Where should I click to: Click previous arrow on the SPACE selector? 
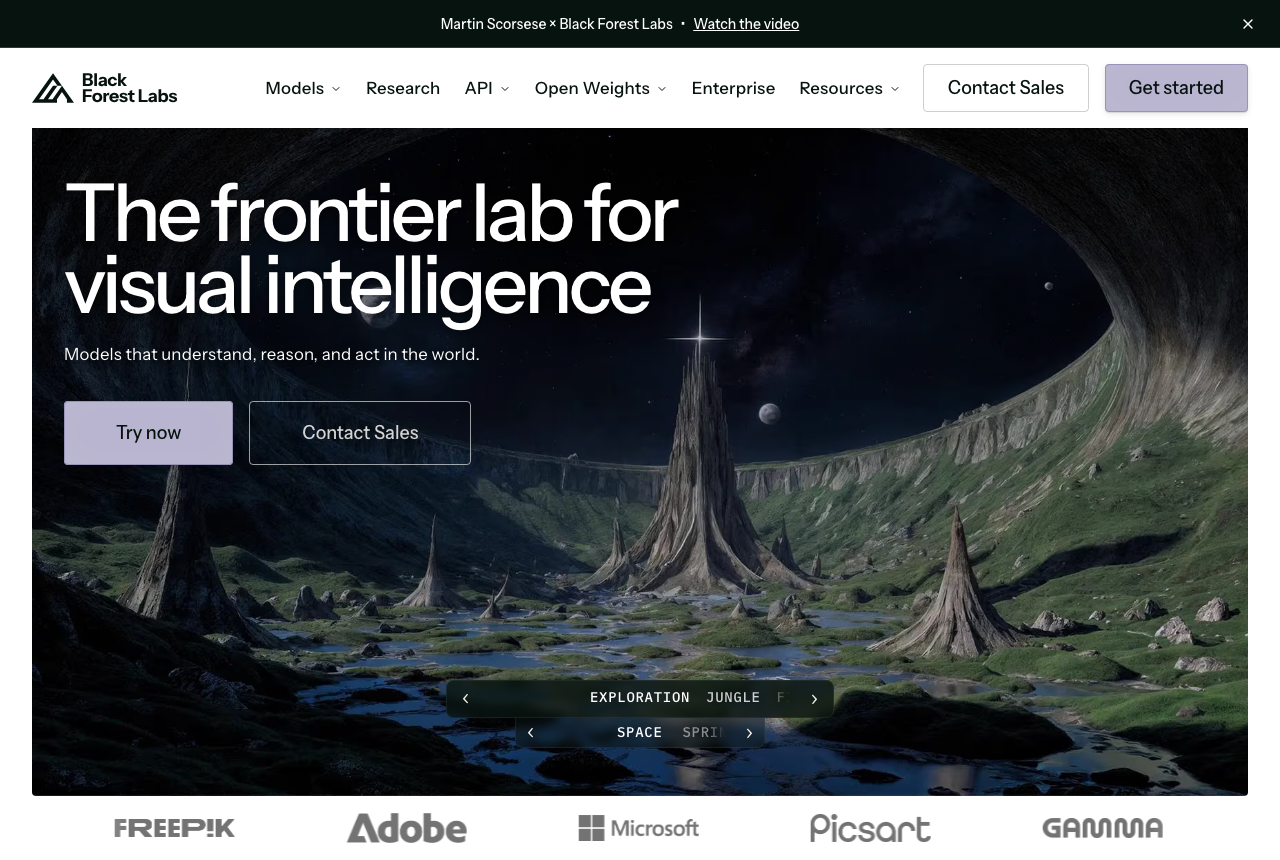point(531,733)
